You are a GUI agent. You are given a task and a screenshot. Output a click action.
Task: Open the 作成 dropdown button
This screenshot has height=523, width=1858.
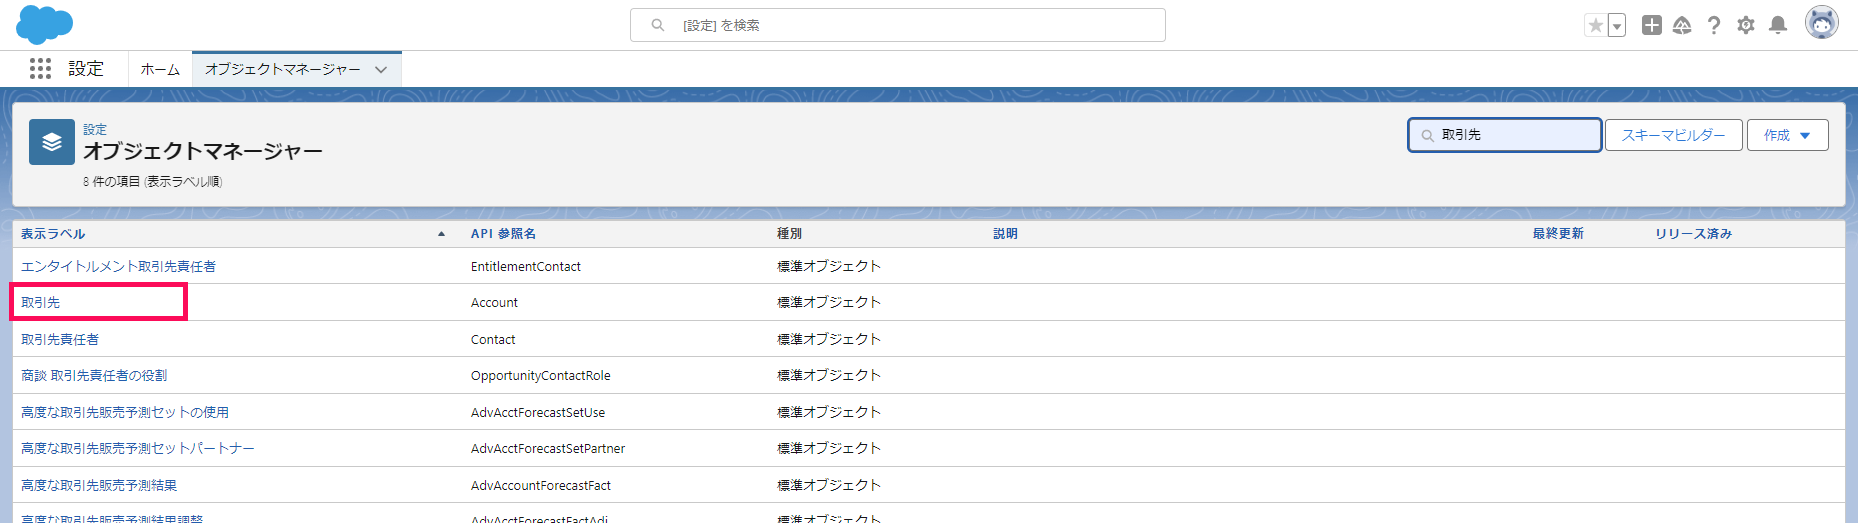(1788, 135)
